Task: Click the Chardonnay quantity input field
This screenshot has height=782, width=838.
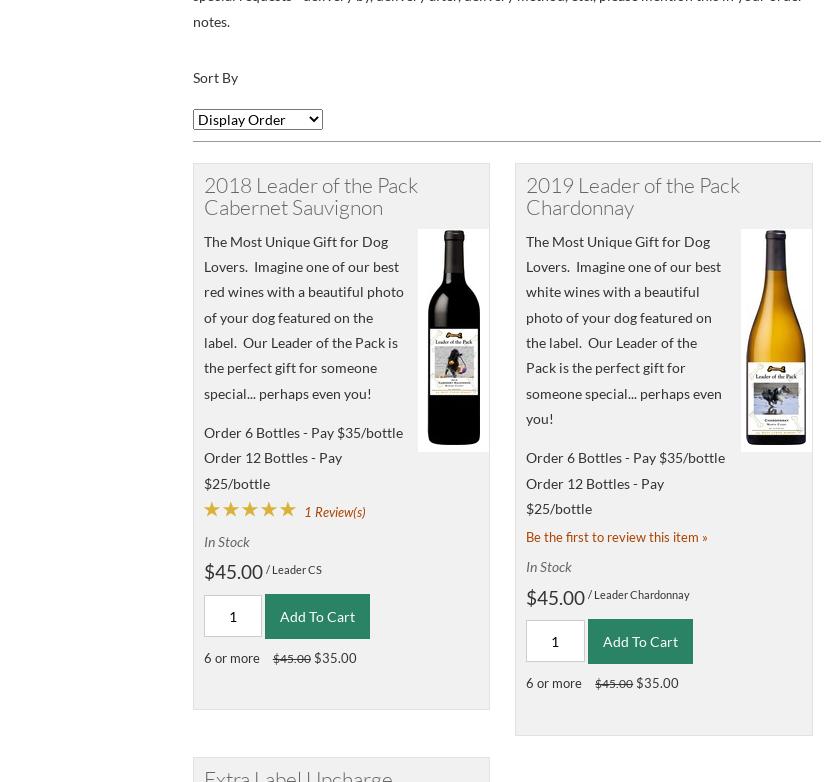Action: point(555,641)
